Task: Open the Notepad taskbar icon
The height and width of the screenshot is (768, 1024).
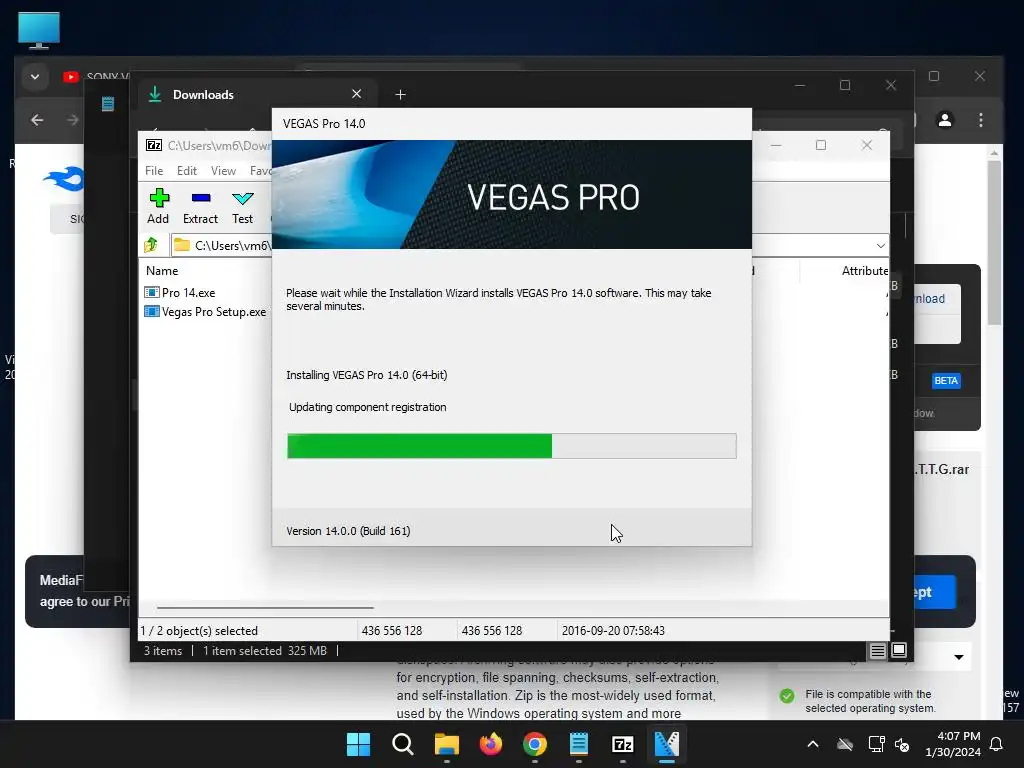Action: coord(579,744)
